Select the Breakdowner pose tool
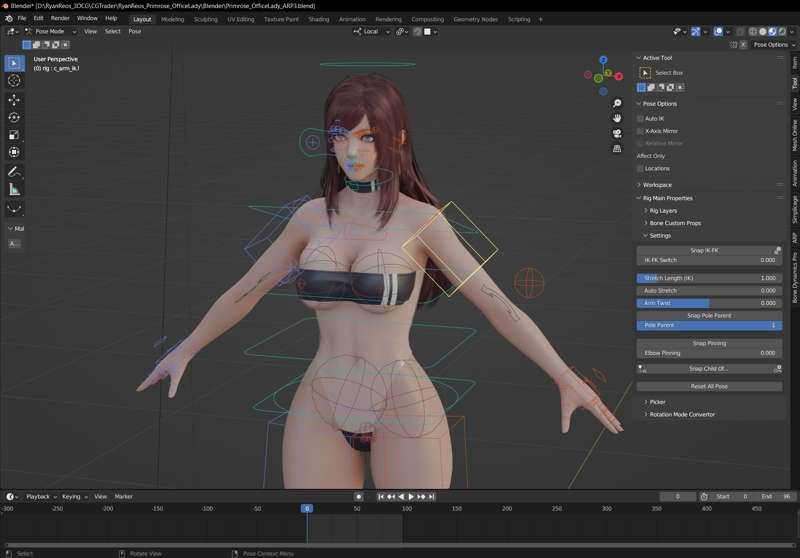800x558 pixels. 14,209
